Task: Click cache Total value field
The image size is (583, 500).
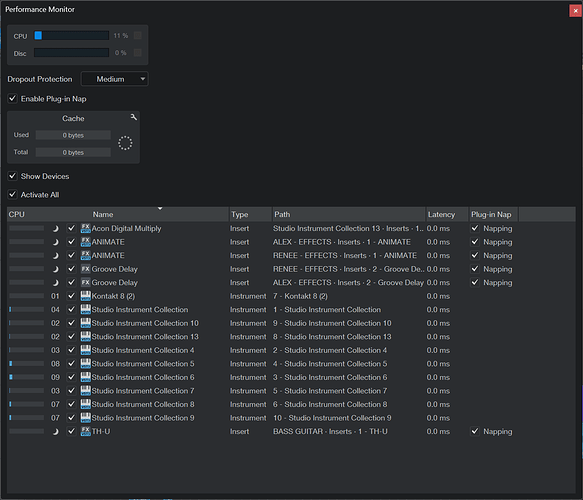Action: click(x=73, y=152)
